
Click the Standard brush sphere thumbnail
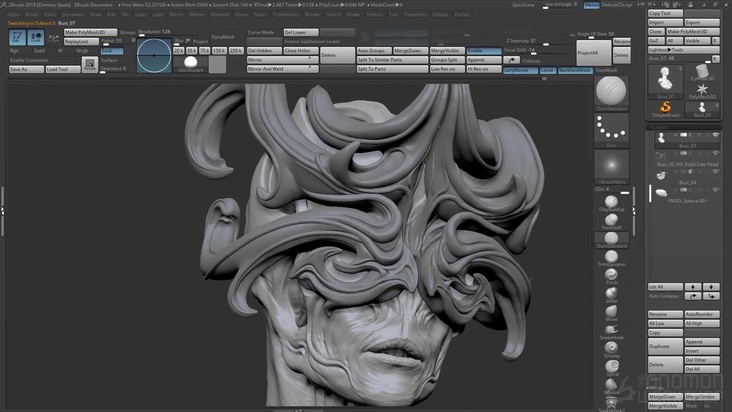(x=610, y=93)
